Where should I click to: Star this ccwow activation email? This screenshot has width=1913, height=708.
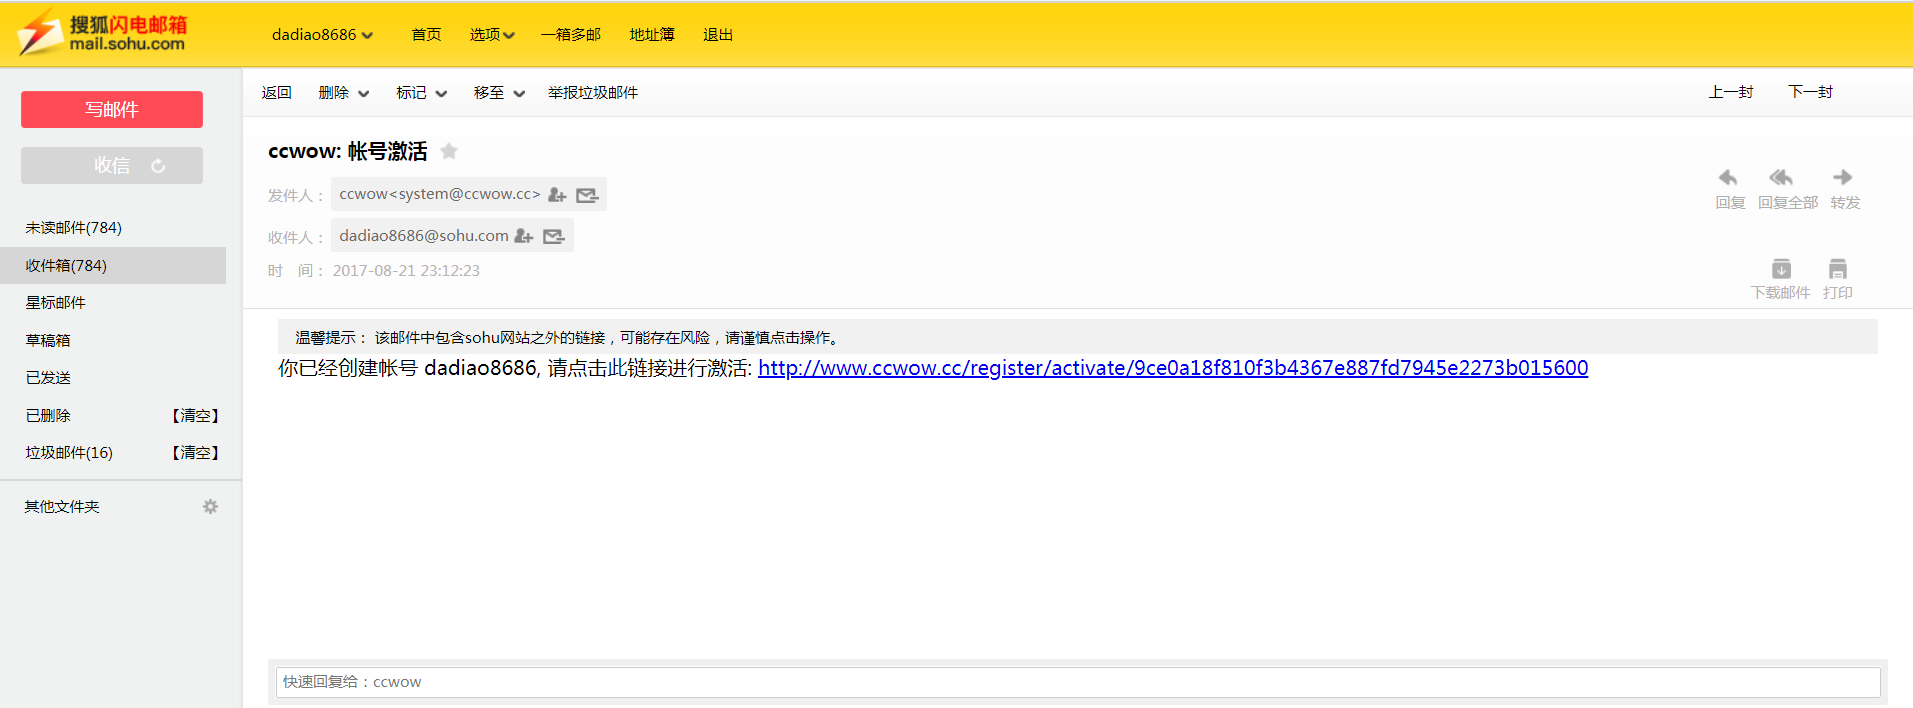point(449,151)
